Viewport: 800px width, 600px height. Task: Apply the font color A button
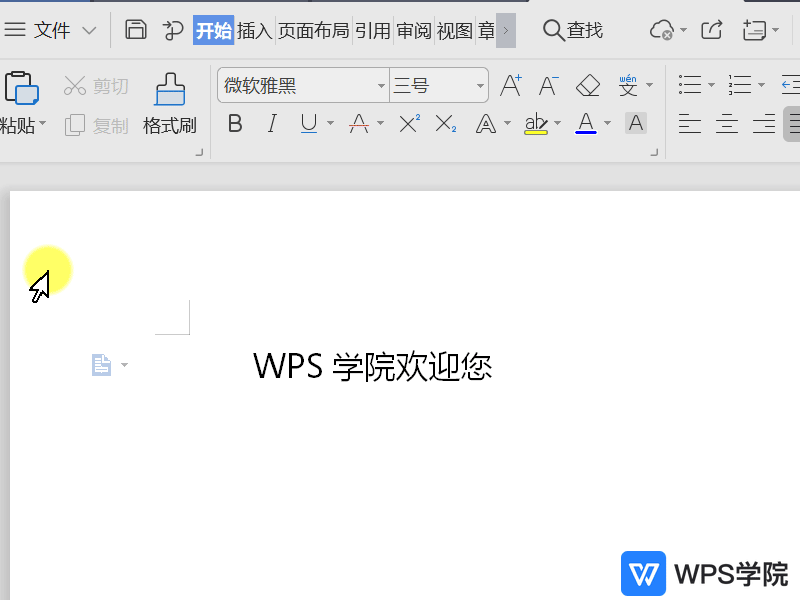tap(586, 123)
